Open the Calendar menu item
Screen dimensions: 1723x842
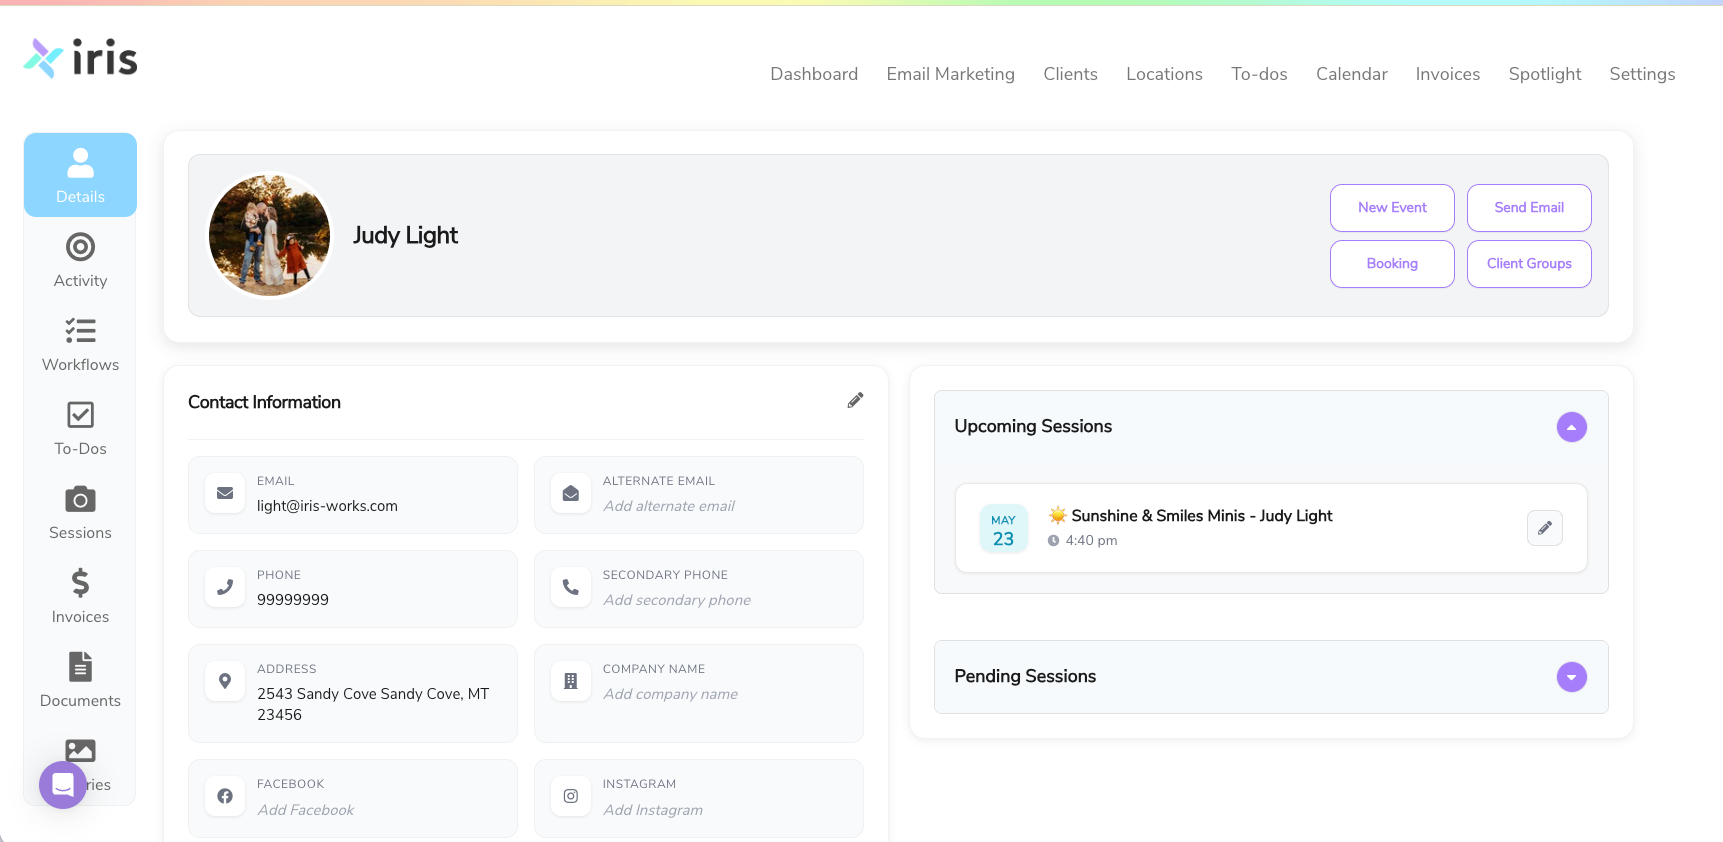(1351, 74)
